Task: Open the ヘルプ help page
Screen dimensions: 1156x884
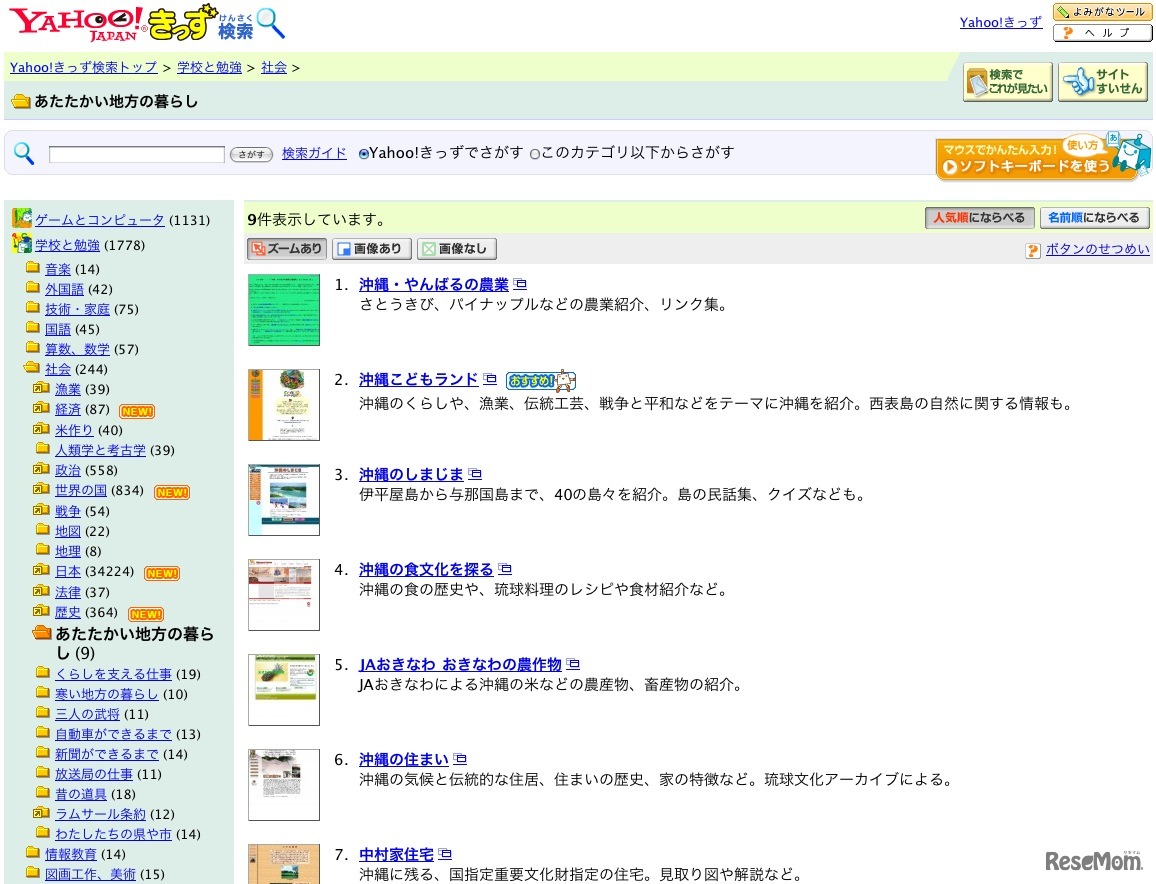Action: click(1102, 32)
